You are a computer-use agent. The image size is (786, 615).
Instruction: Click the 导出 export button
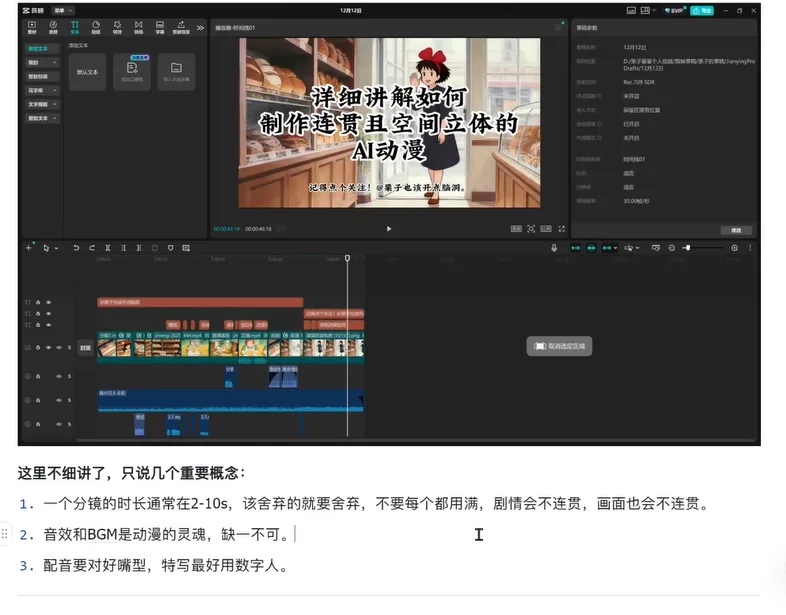coord(702,11)
